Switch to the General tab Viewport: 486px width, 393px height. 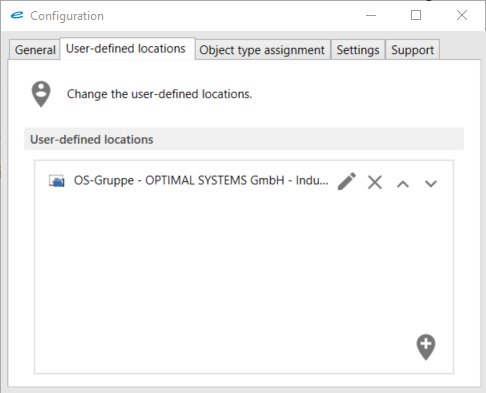(x=35, y=50)
